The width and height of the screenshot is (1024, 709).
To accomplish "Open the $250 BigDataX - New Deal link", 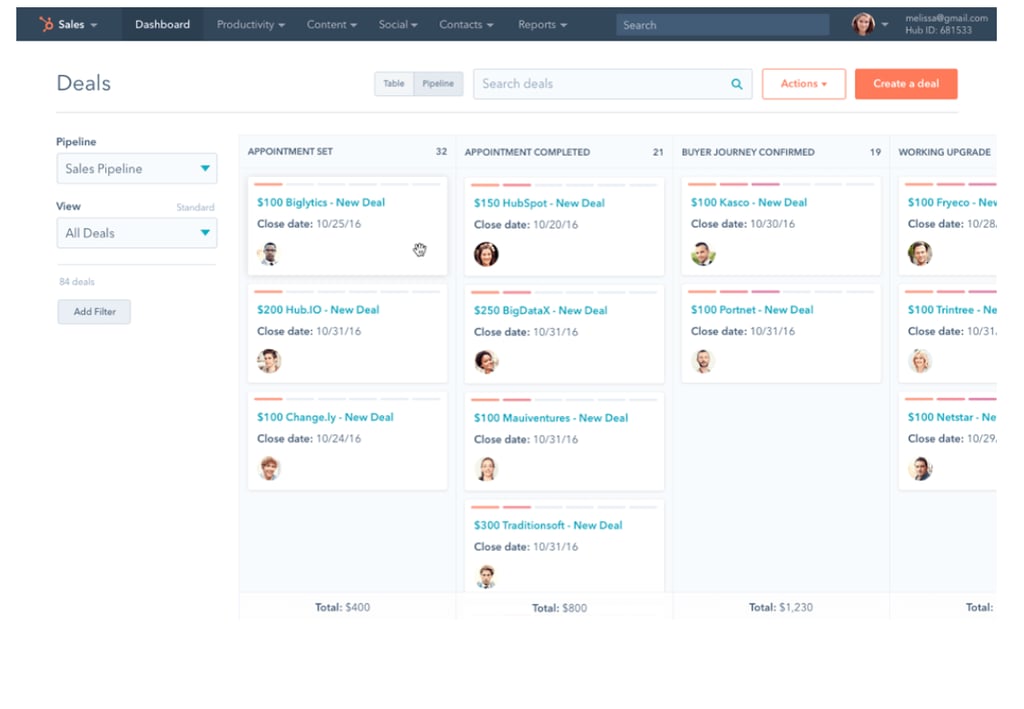I will click(x=541, y=310).
